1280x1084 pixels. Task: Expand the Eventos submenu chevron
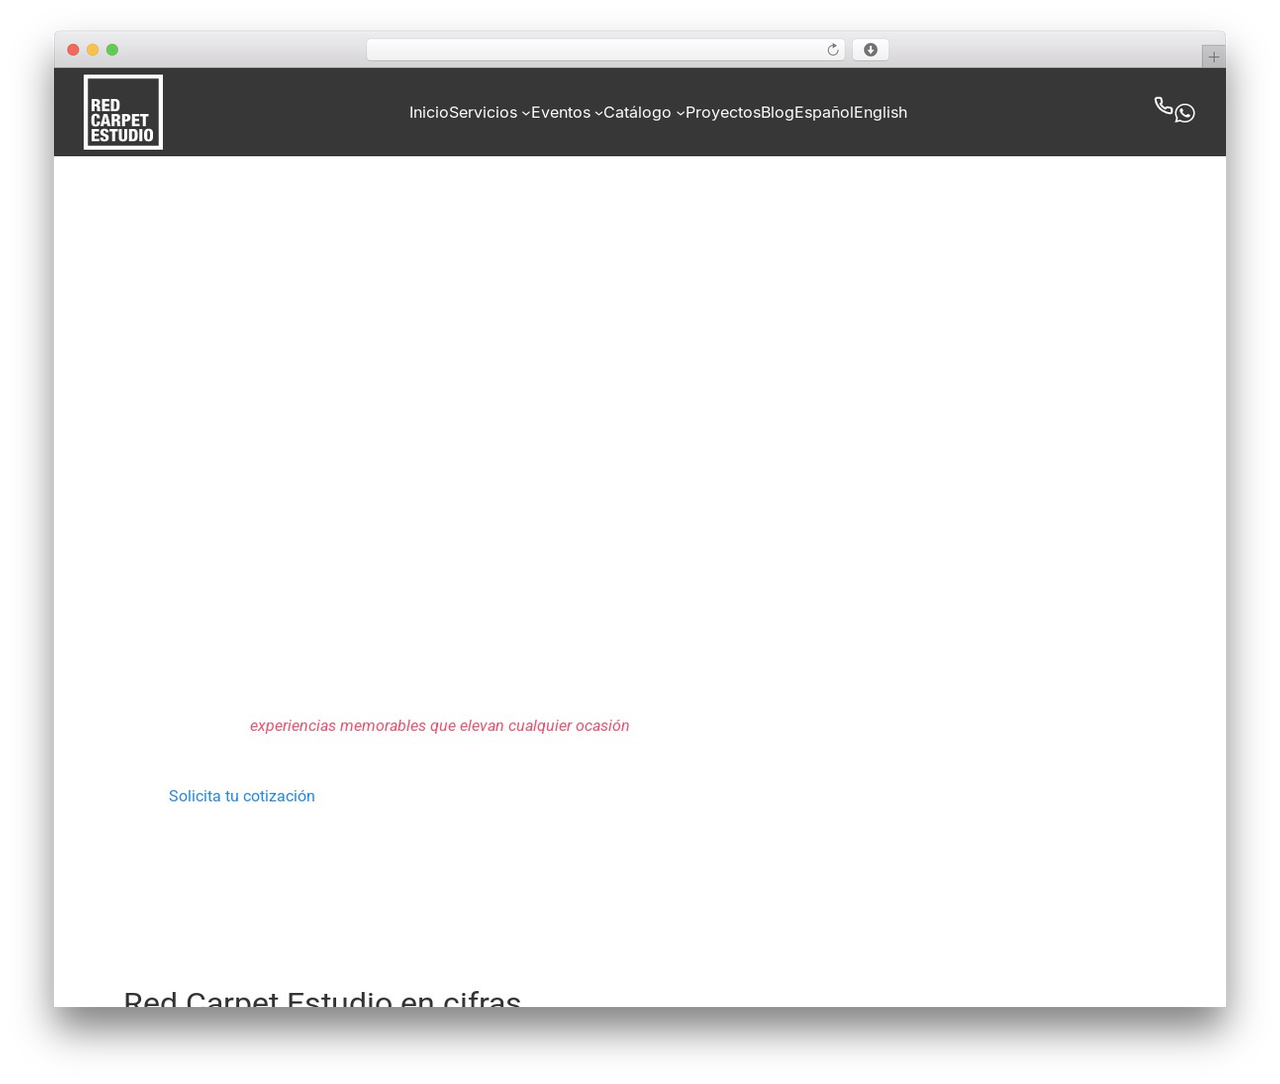pos(599,113)
